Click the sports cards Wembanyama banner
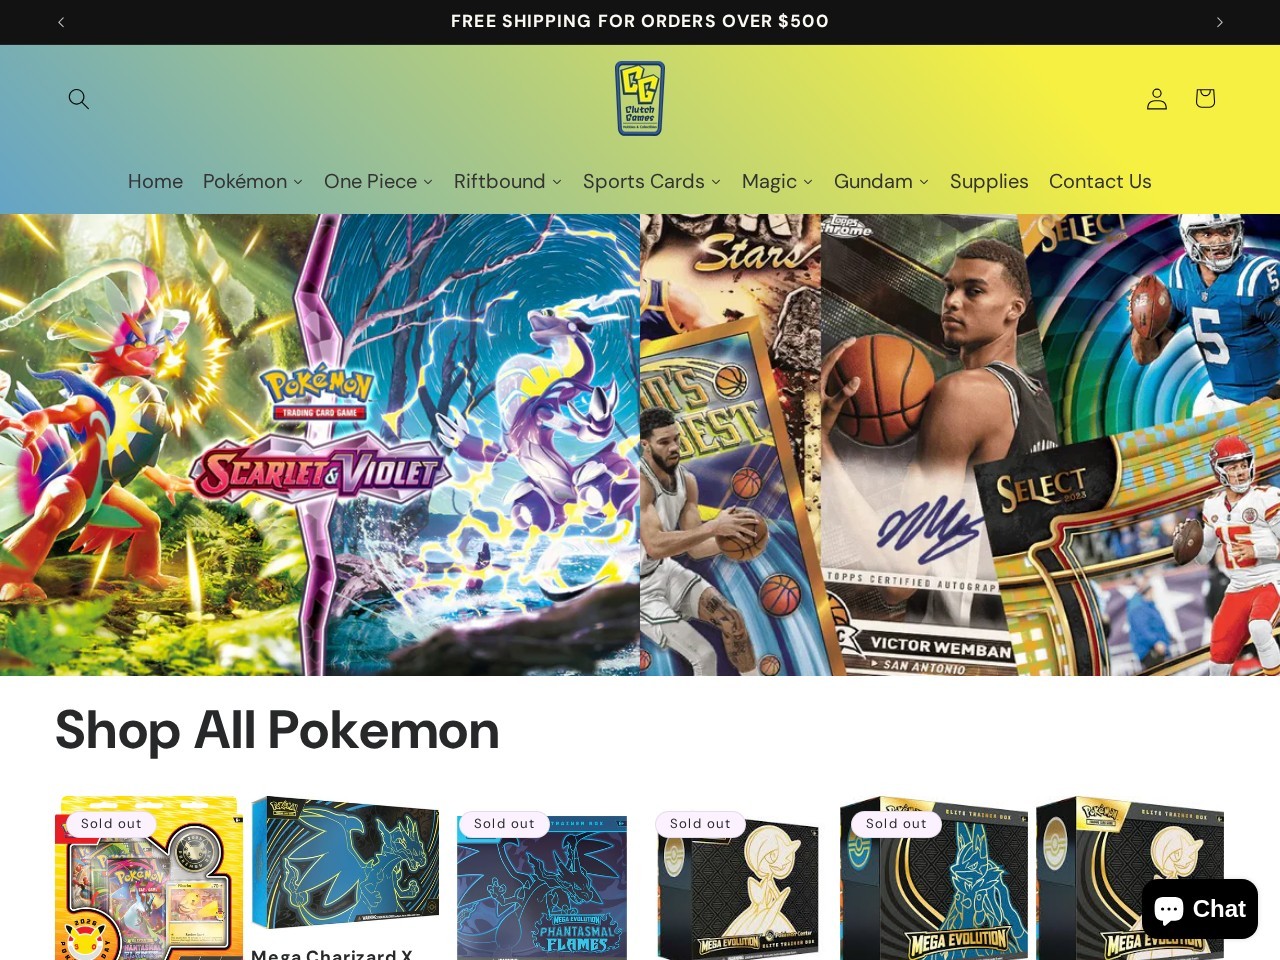This screenshot has height=960, width=1280. coord(960,445)
